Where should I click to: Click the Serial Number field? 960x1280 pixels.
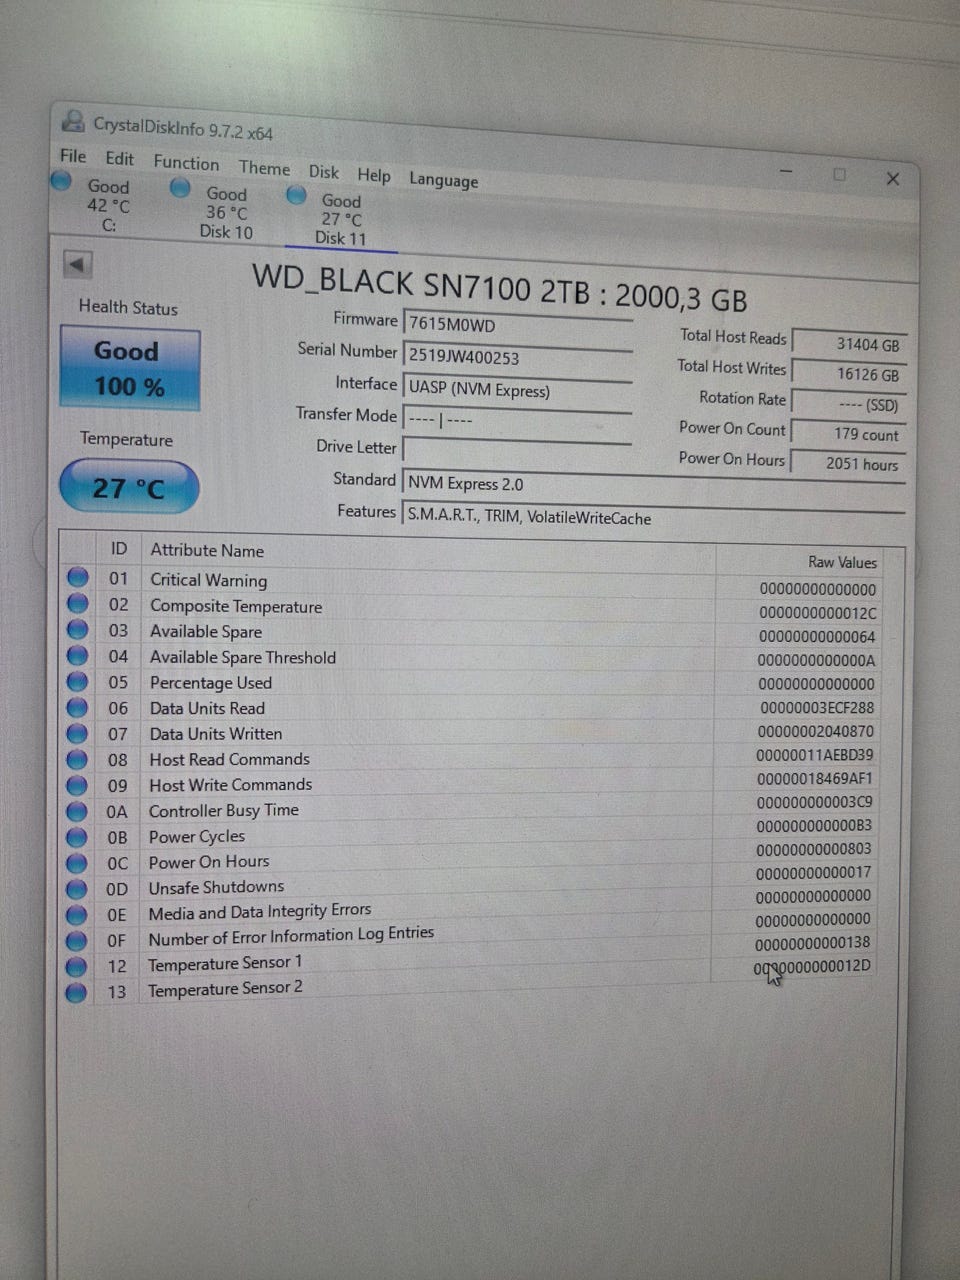click(517, 356)
